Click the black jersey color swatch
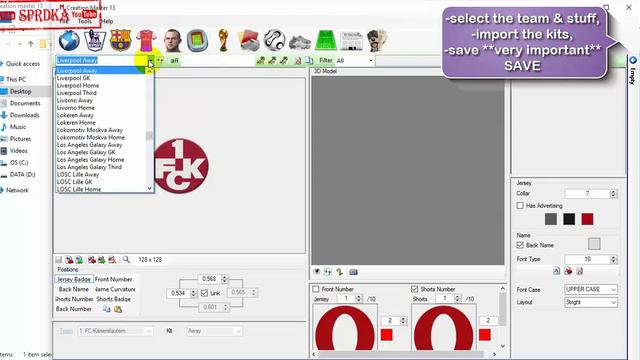 pyautogui.click(x=569, y=219)
